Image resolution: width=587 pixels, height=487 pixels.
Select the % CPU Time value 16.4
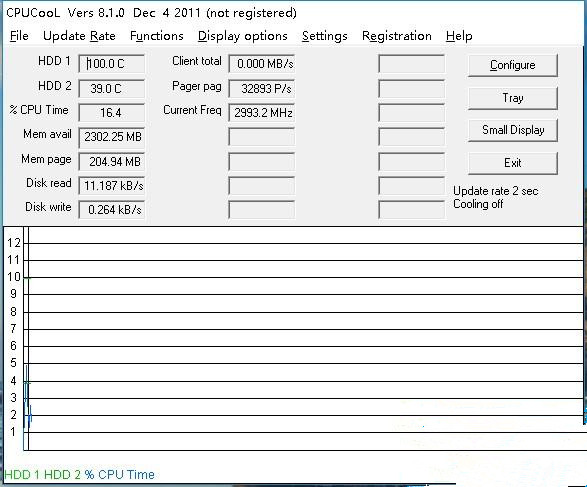[x=112, y=113]
